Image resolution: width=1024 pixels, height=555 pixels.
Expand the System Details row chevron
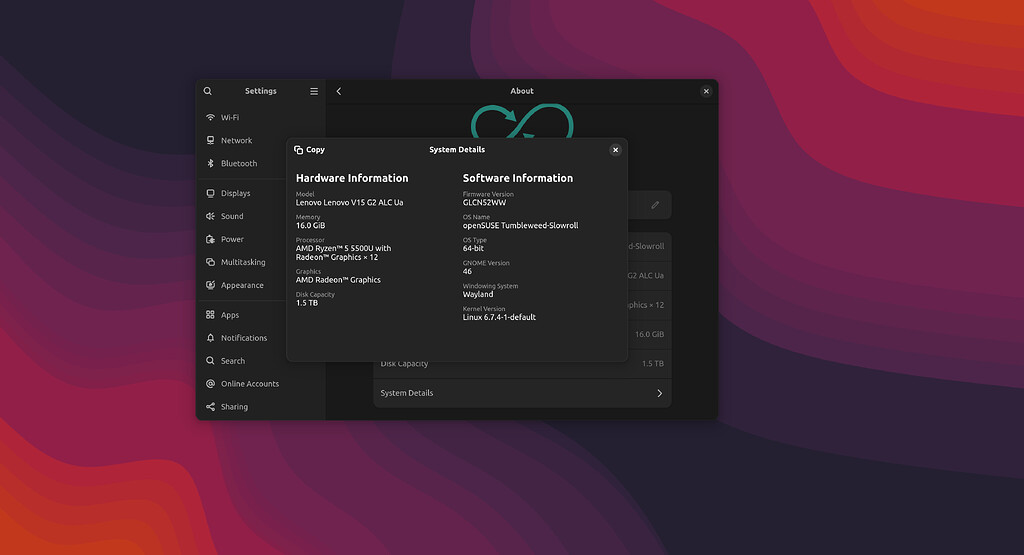(x=659, y=393)
